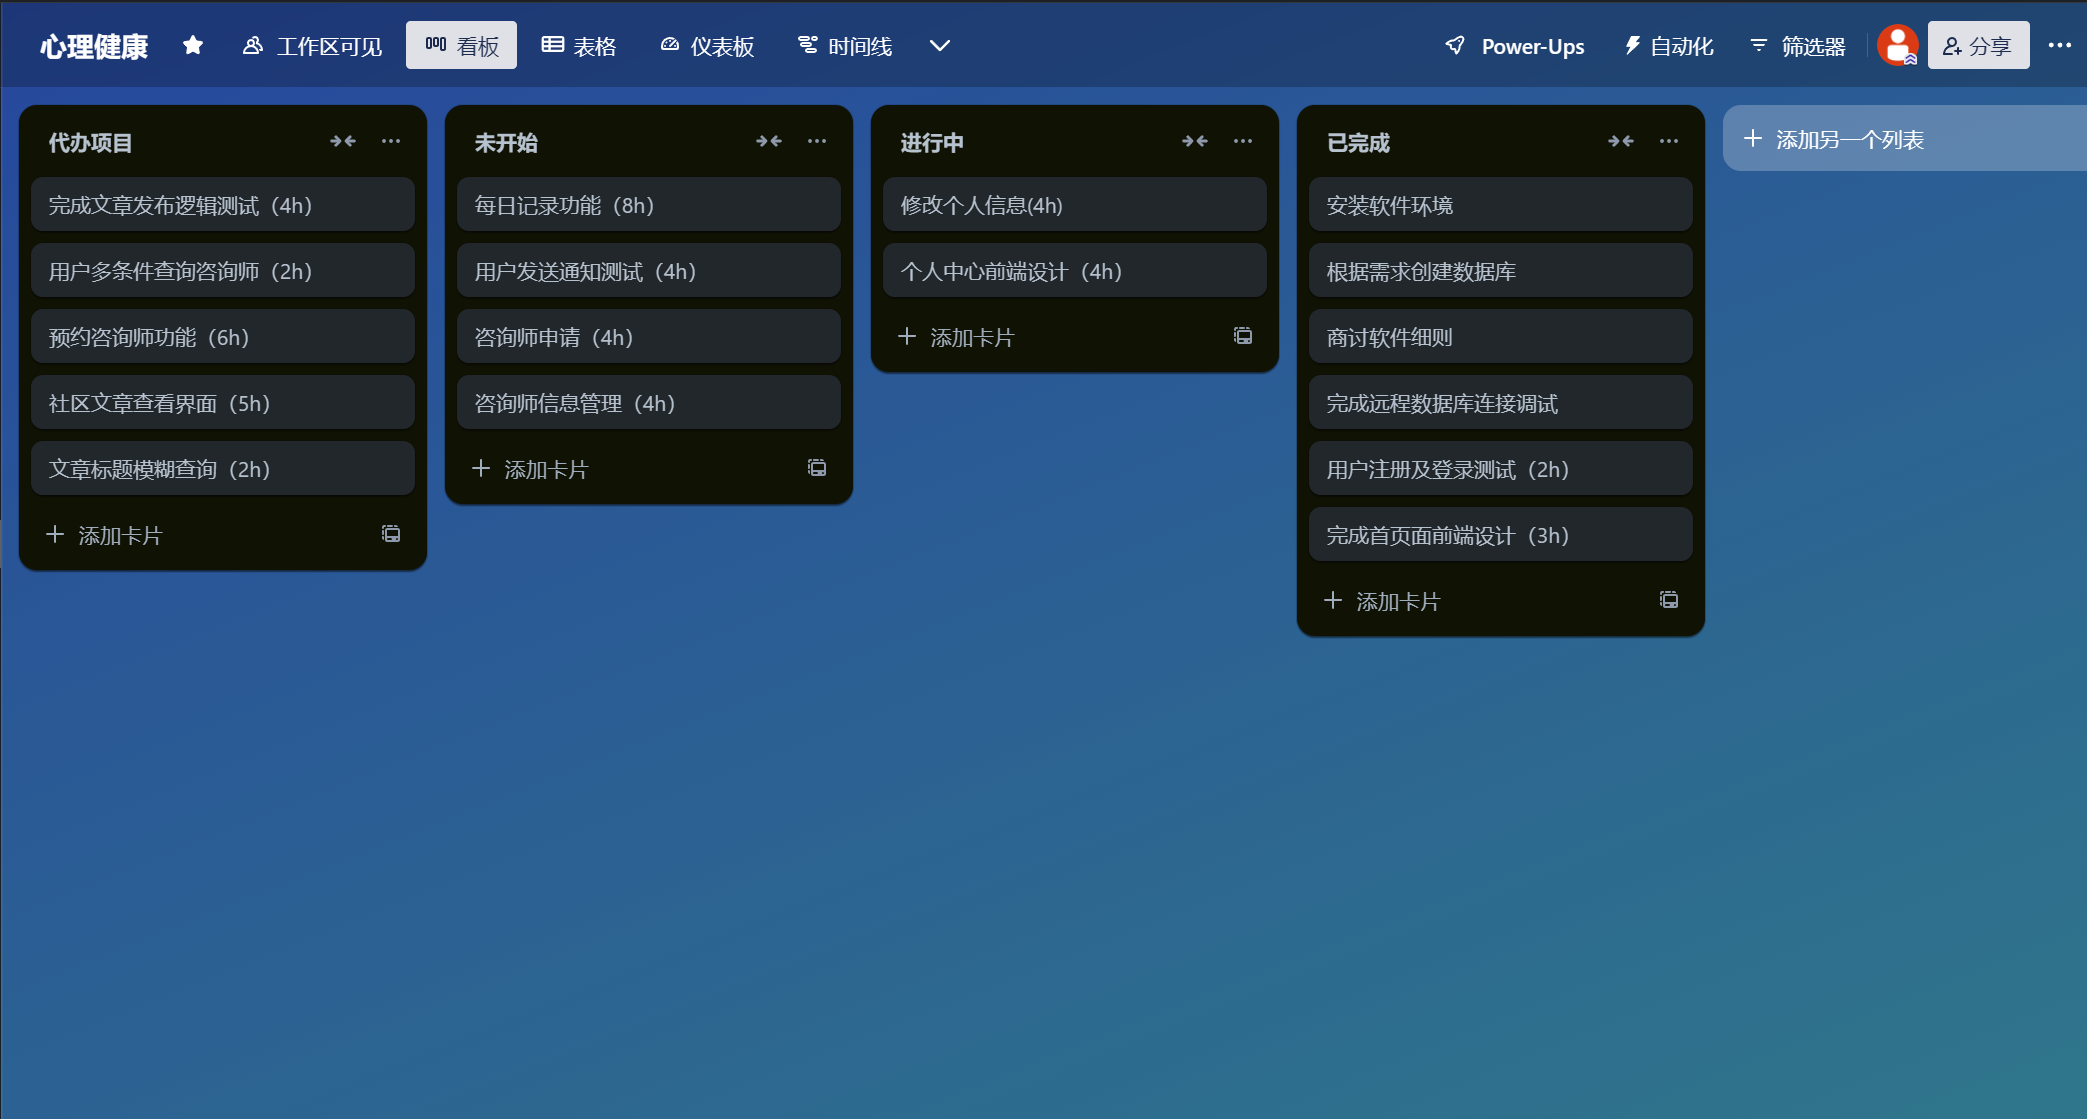The width and height of the screenshot is (2087, 1119).
Task: Collapse the 已完成 list
Action: pyautogui.click(x=1621, y=142)
